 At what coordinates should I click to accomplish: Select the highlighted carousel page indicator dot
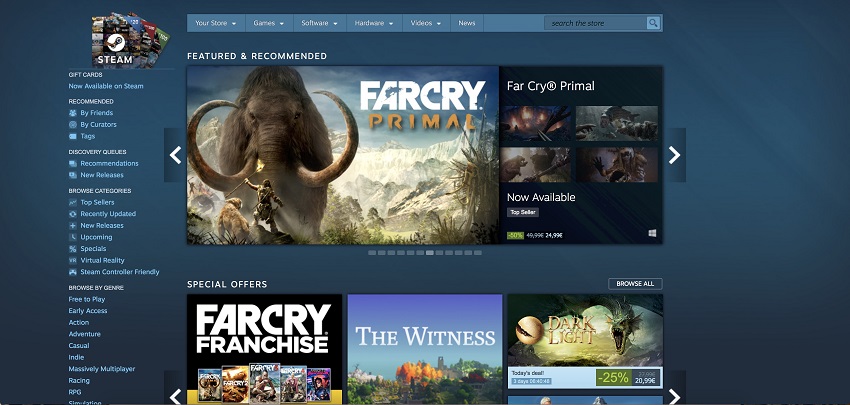429,253
